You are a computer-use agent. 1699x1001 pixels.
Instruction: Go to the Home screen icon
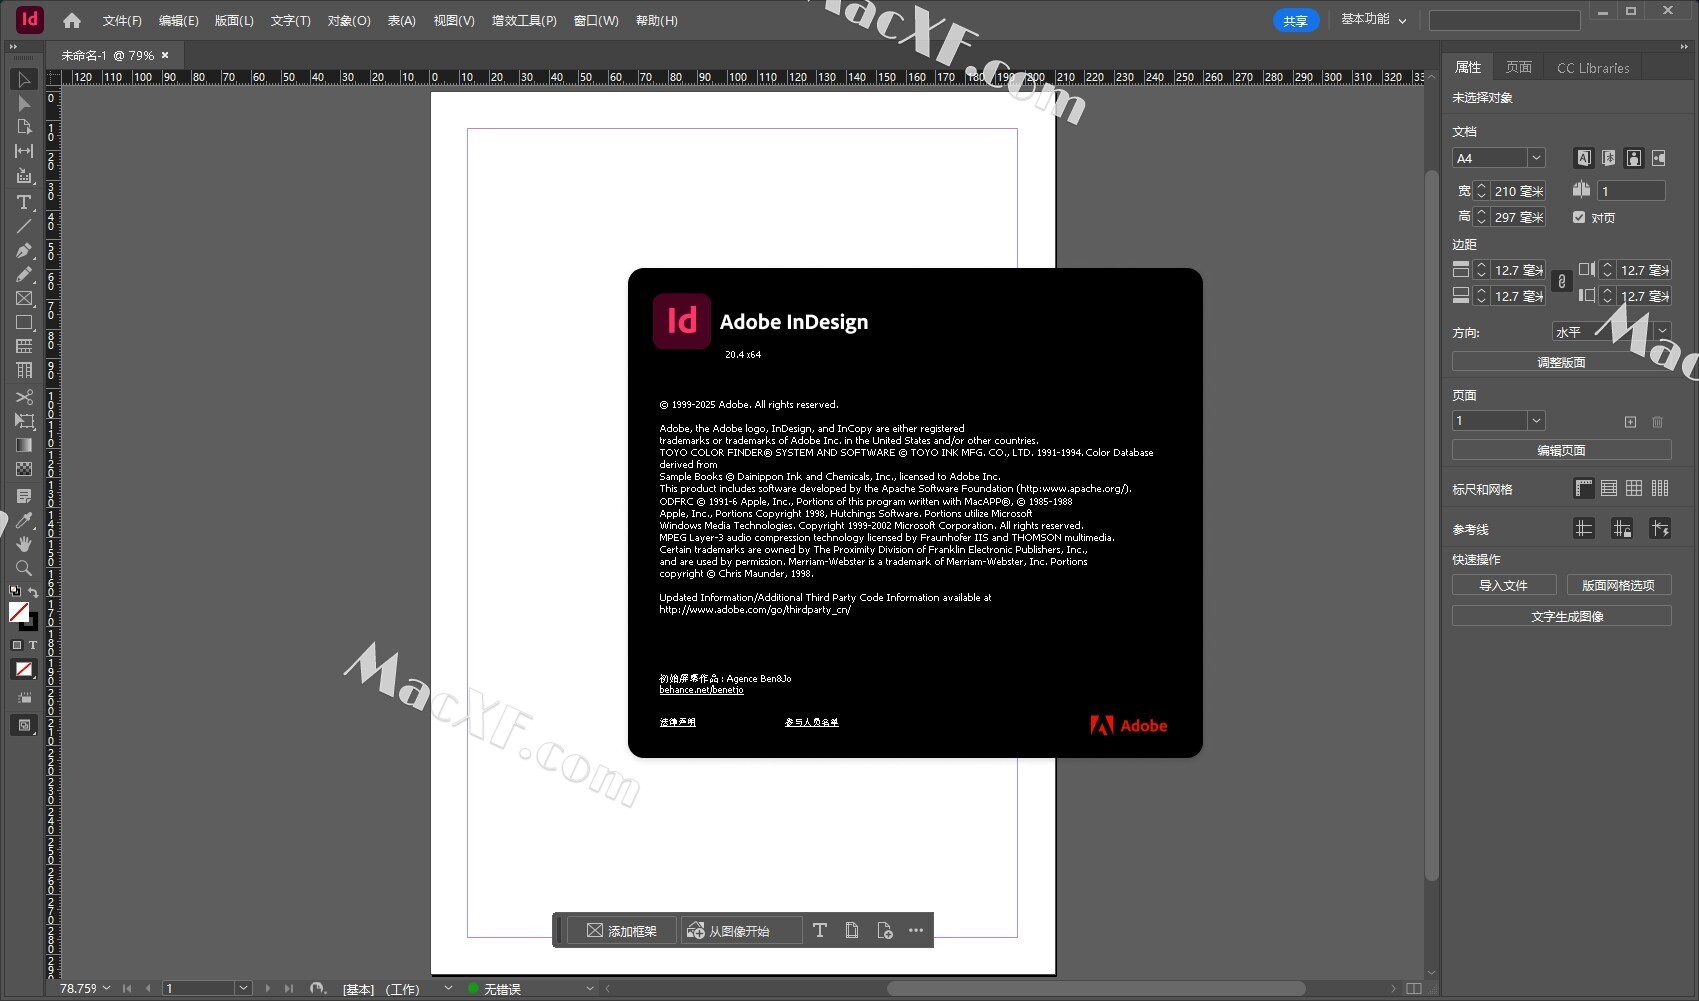(71, 20)
